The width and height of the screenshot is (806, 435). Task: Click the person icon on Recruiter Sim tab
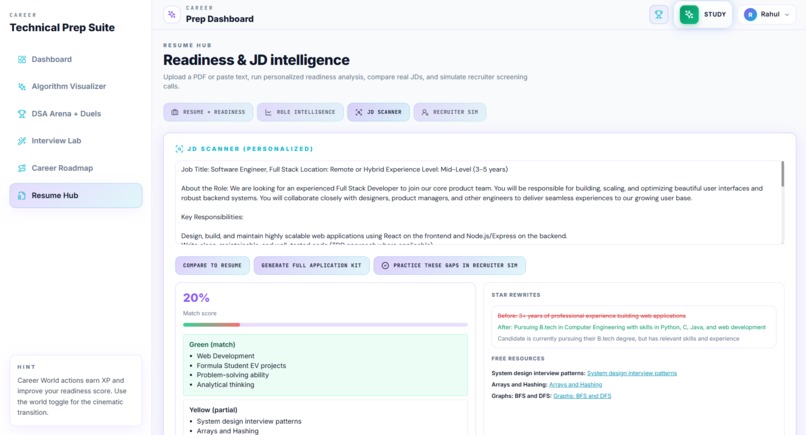[x=425, y=112]
